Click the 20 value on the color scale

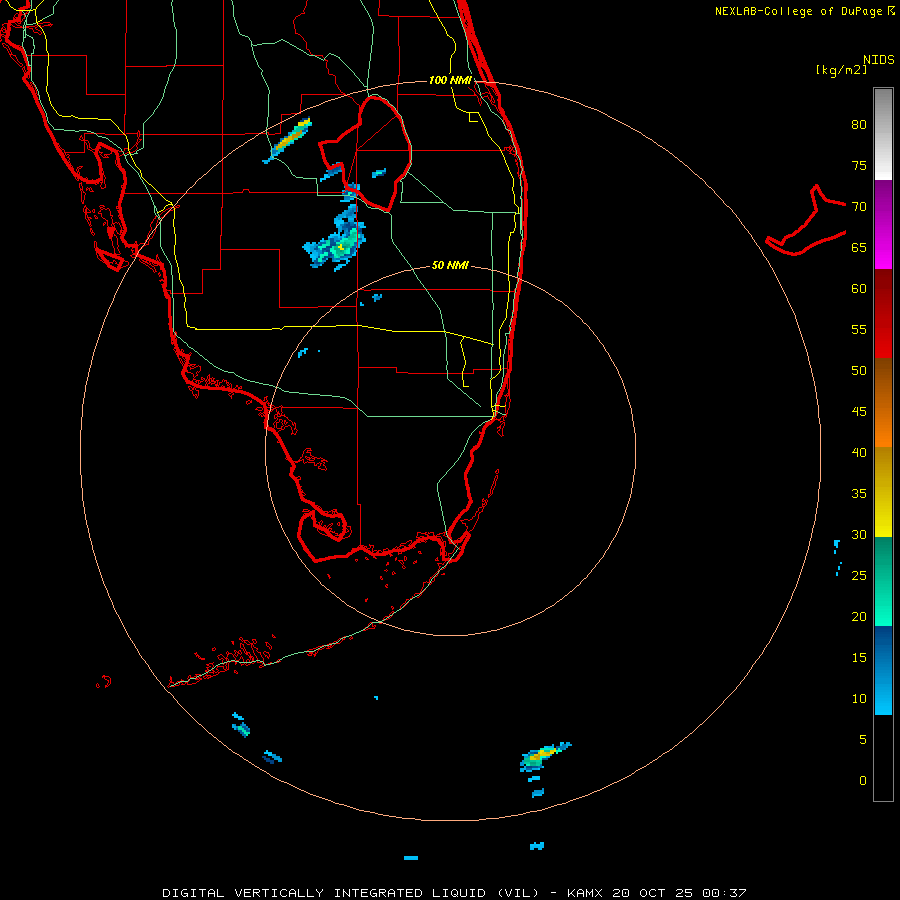859,617
